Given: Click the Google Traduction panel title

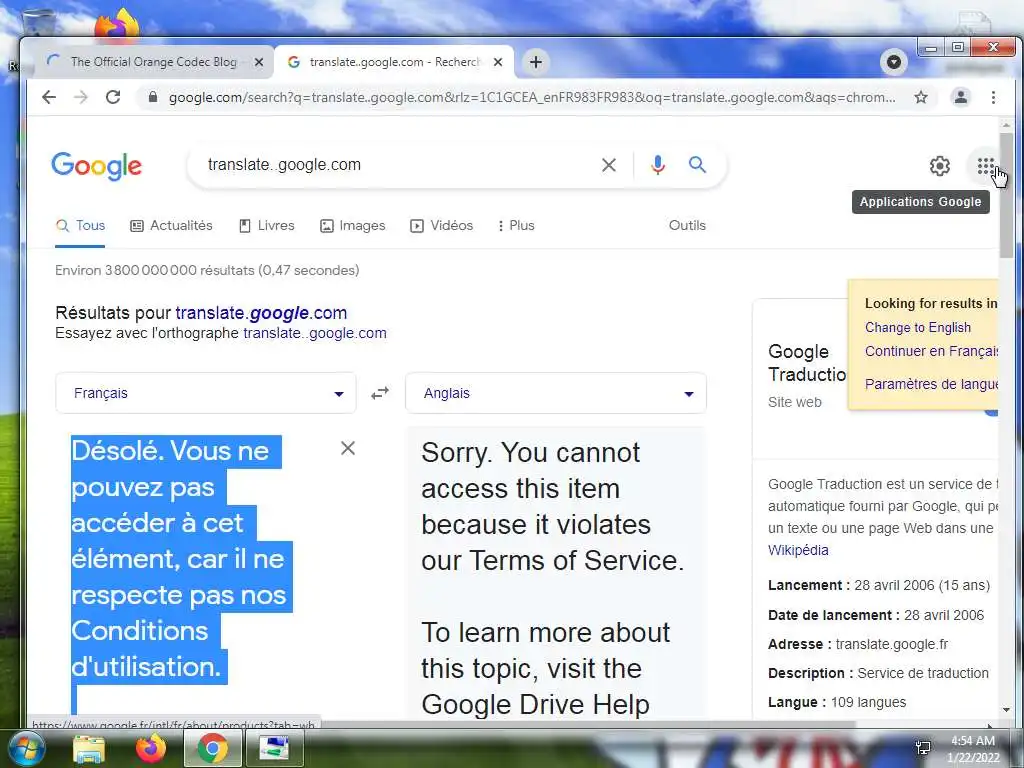Looking at the screenshot, I should click(807, 363).
